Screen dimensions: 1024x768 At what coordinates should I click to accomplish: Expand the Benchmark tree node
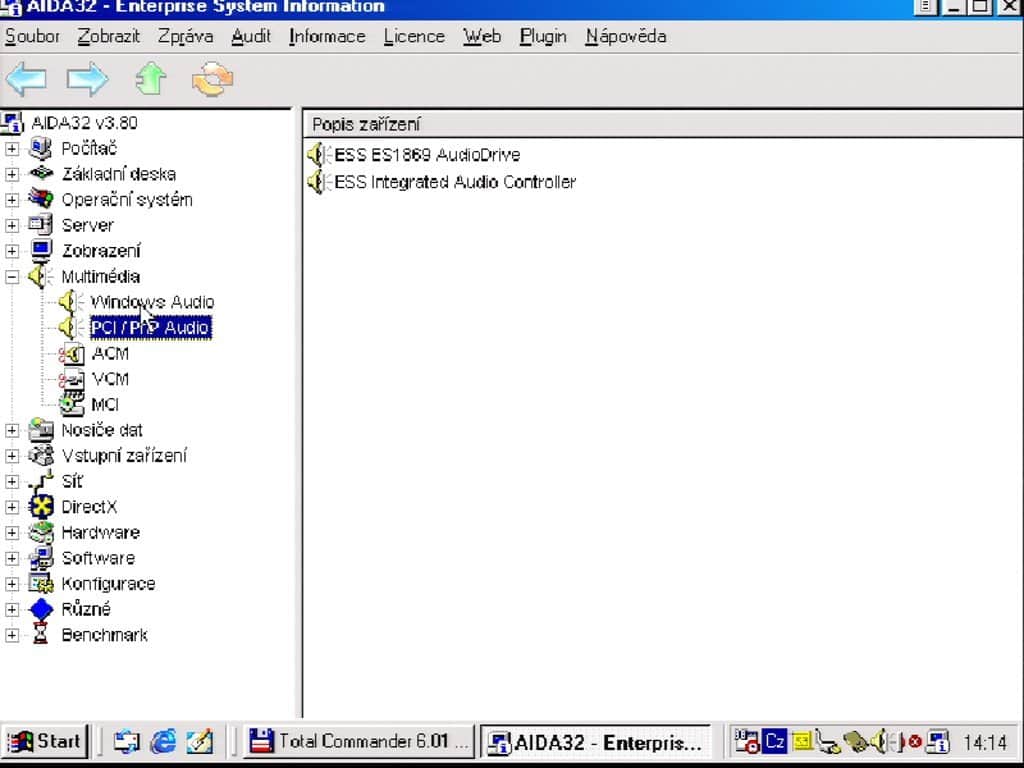point(12,635)
